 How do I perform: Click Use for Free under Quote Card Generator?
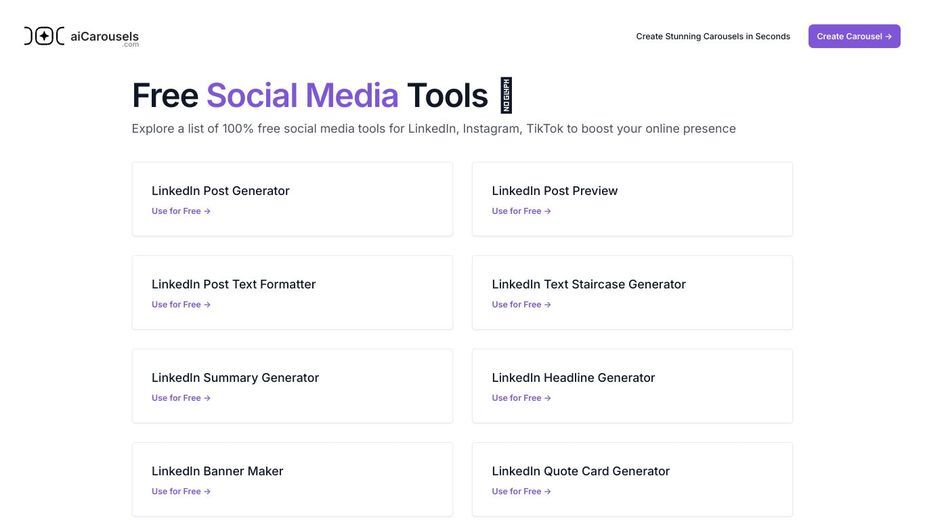click(x=521, y=491)
